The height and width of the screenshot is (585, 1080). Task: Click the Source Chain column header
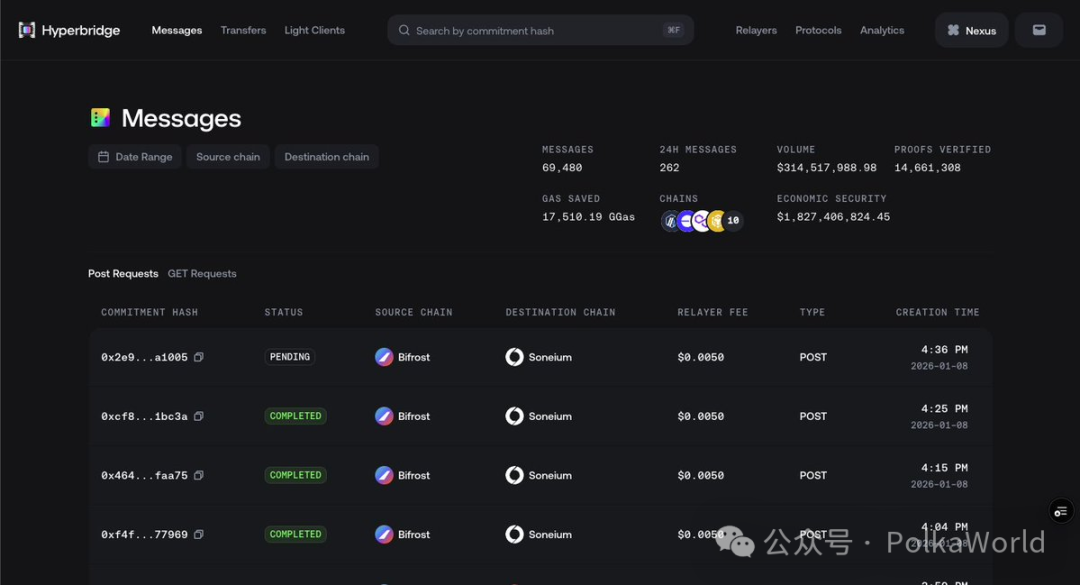414,312
